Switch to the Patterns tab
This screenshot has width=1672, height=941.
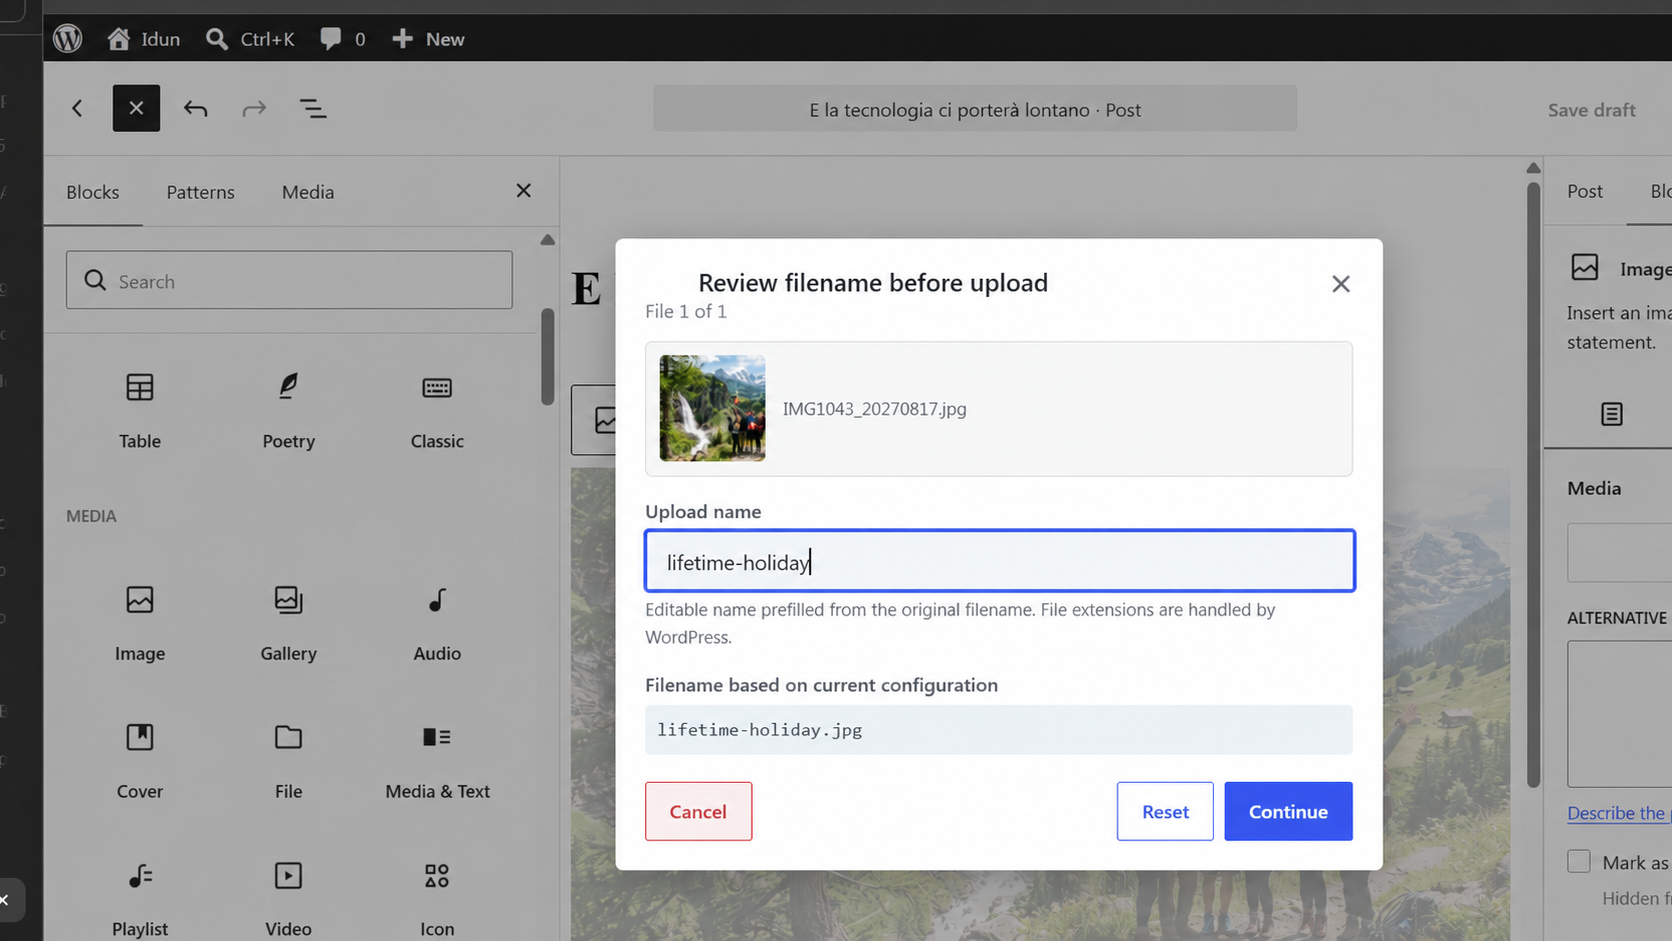pos(200,192)
